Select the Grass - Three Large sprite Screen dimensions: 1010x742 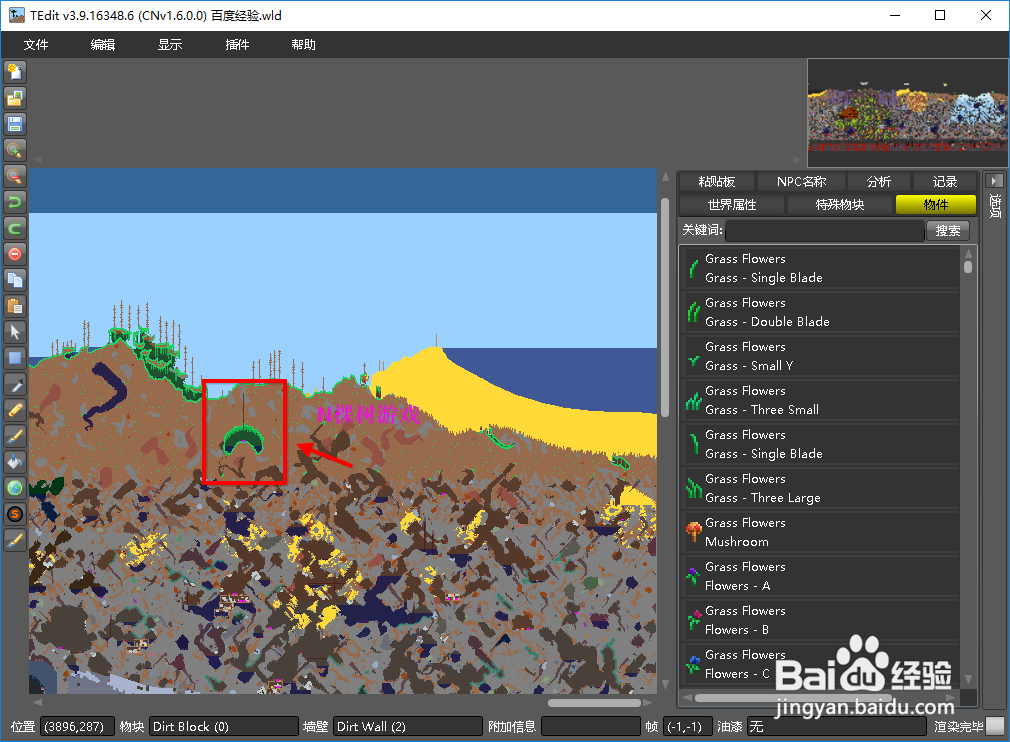click(x=820, y=488)
